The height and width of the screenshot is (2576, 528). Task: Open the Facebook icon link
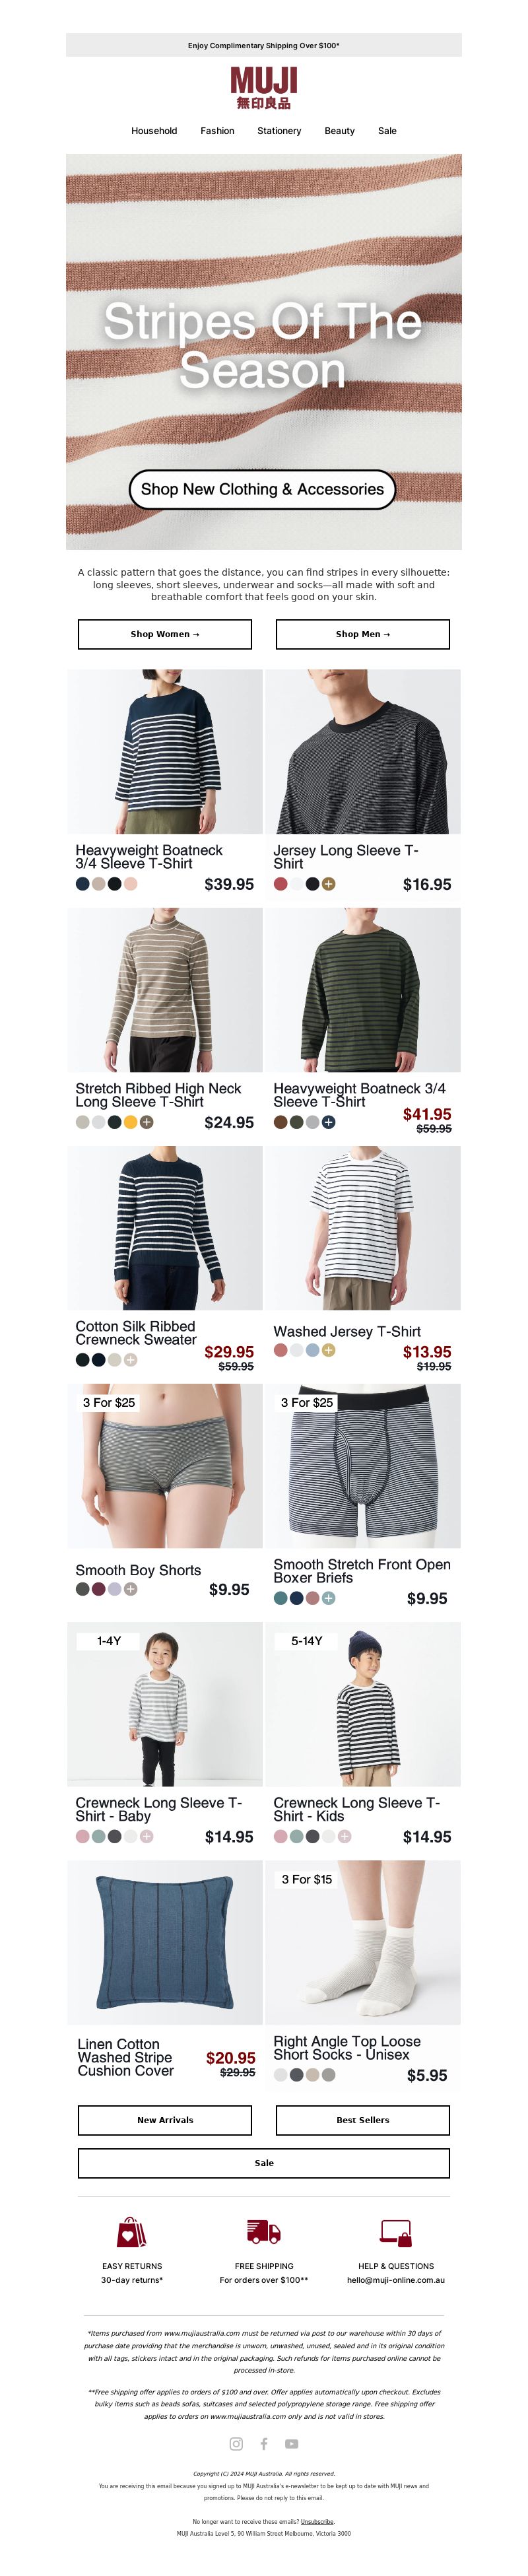pos(264,2444)
